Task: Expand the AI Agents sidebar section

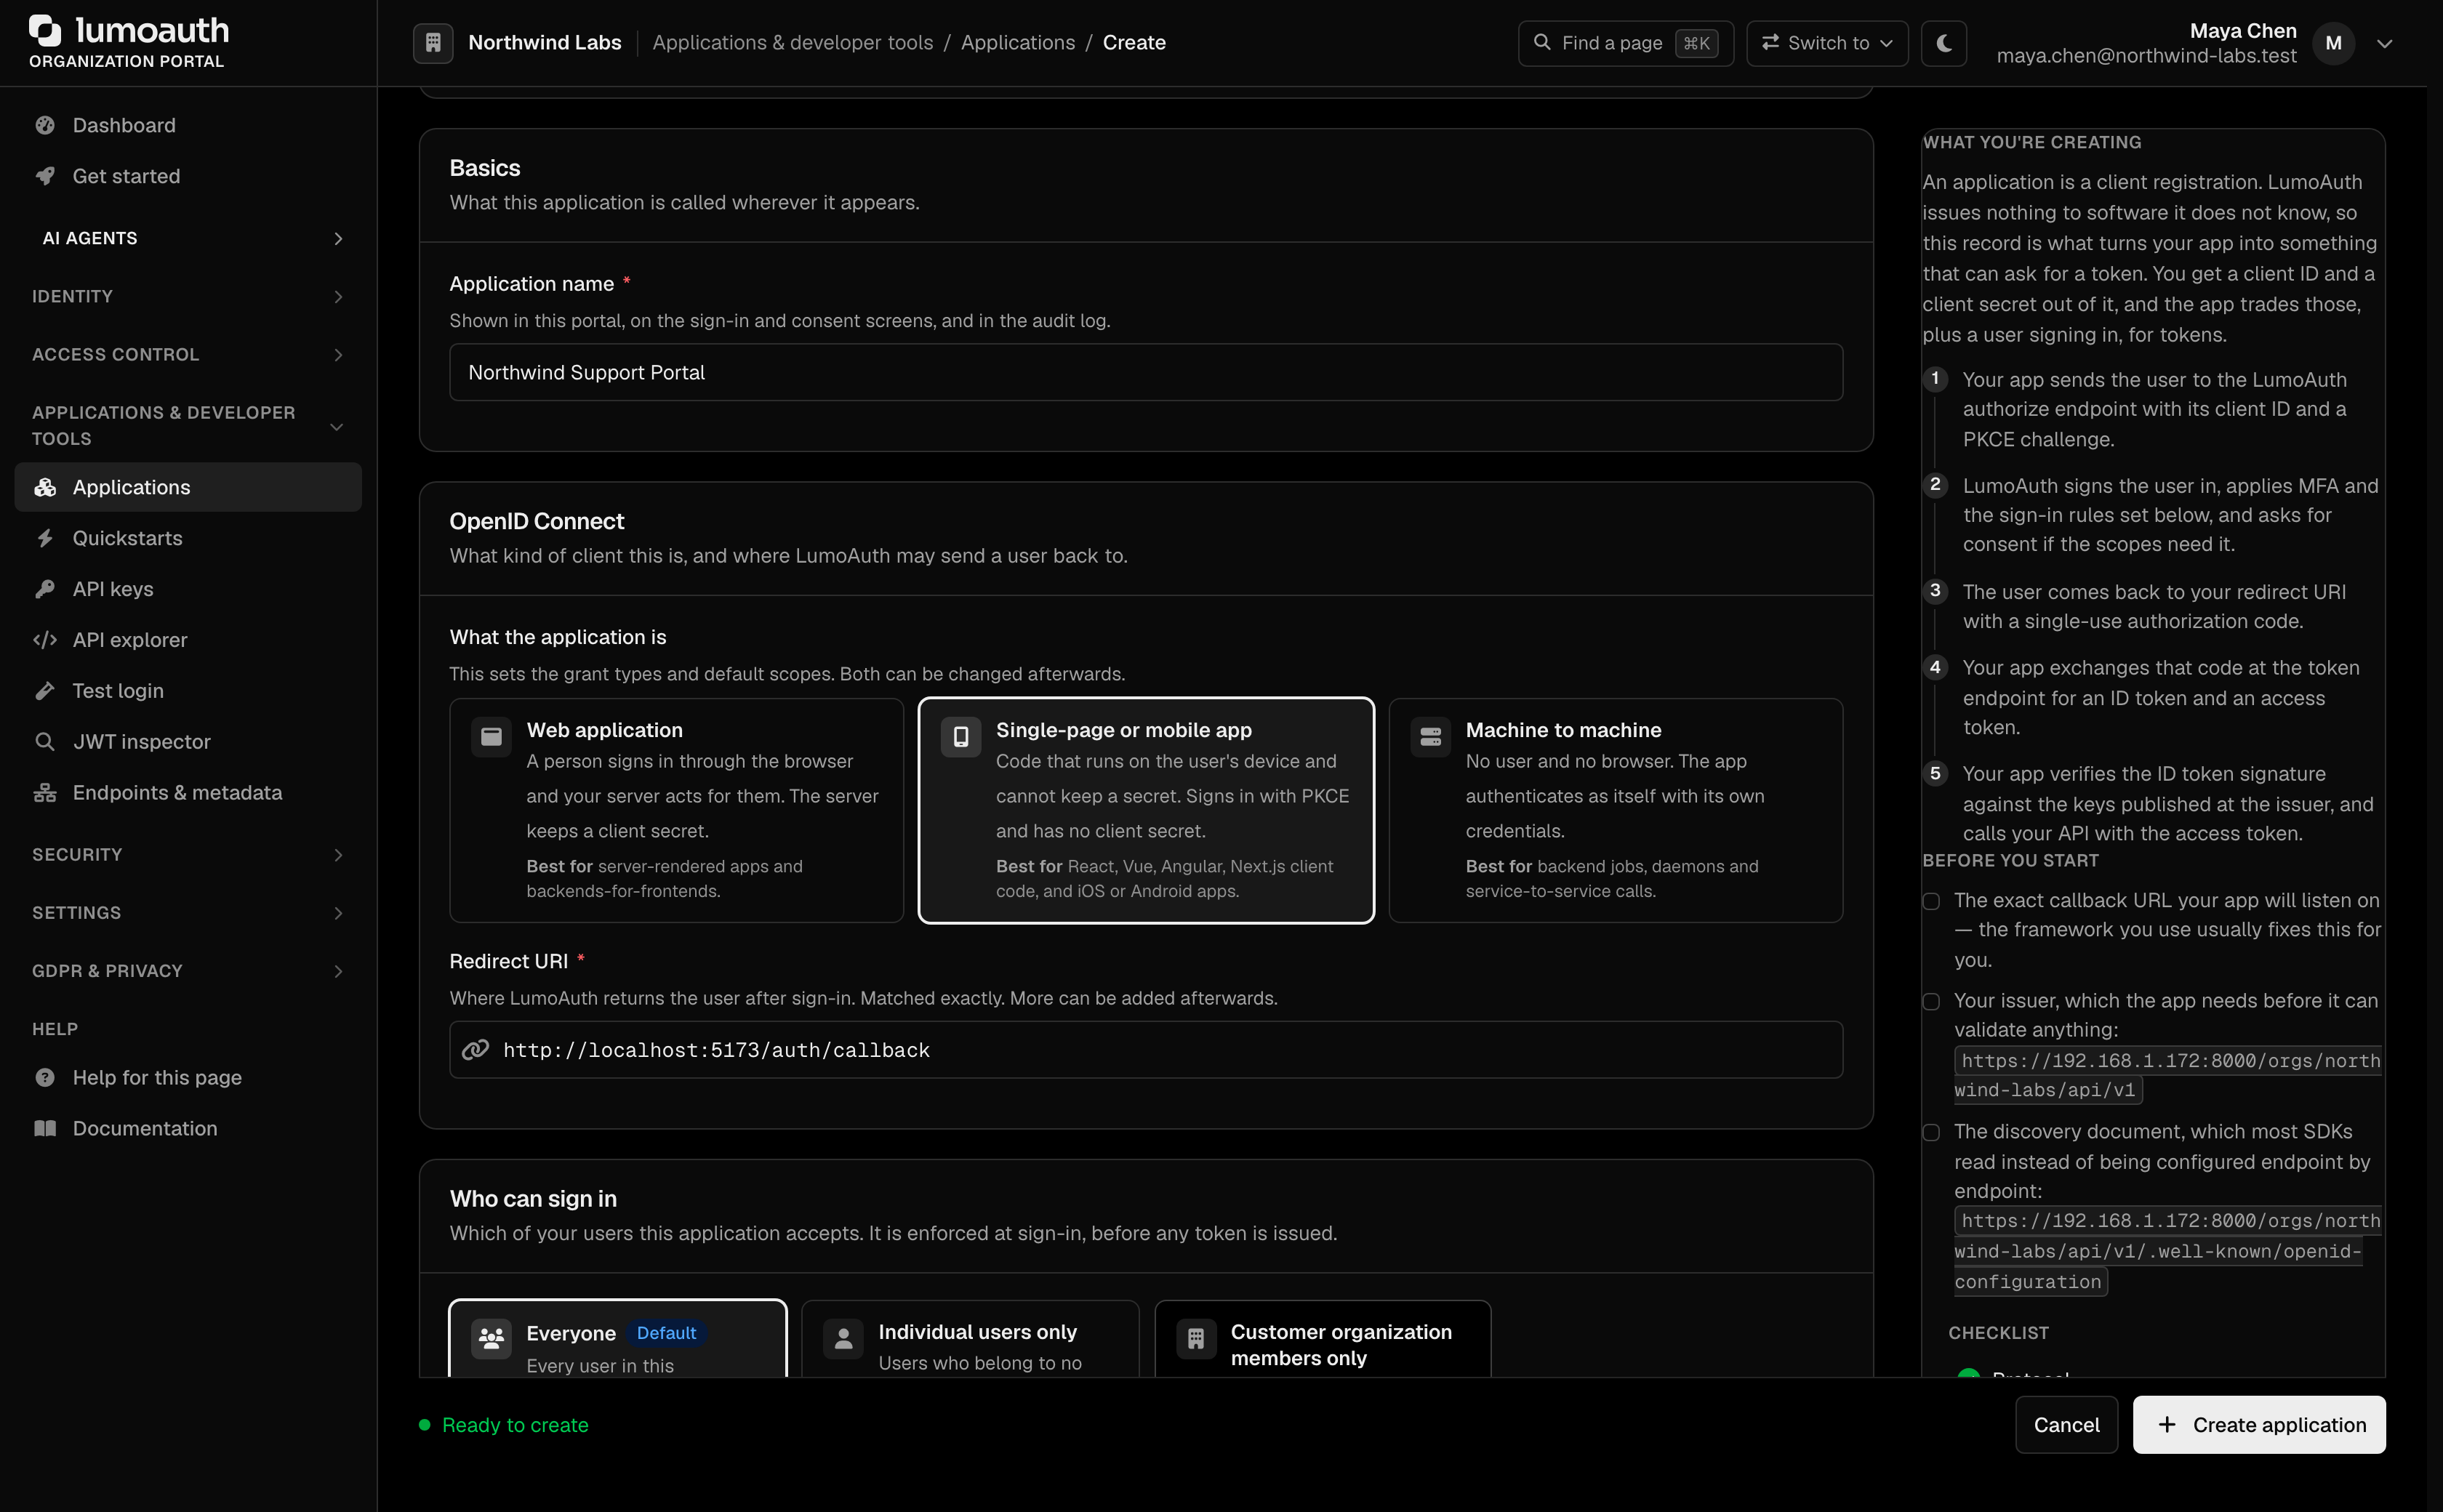Action: pyautogui.click(x=188, y=238)
